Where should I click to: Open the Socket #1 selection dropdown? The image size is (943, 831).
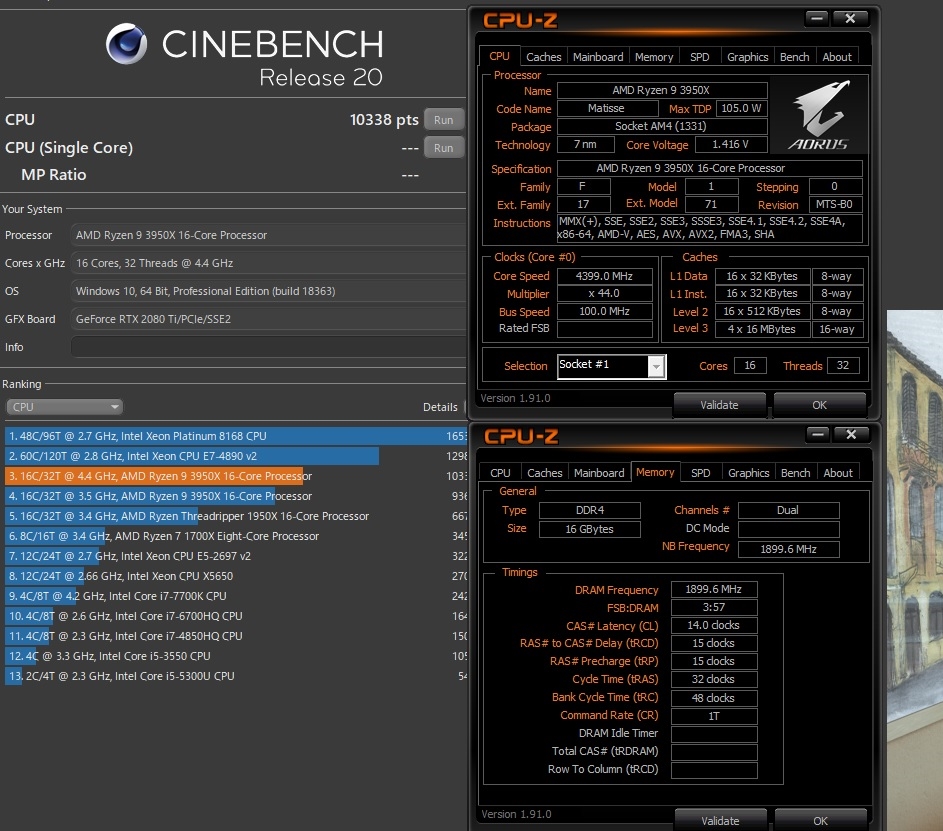point(612,366)
